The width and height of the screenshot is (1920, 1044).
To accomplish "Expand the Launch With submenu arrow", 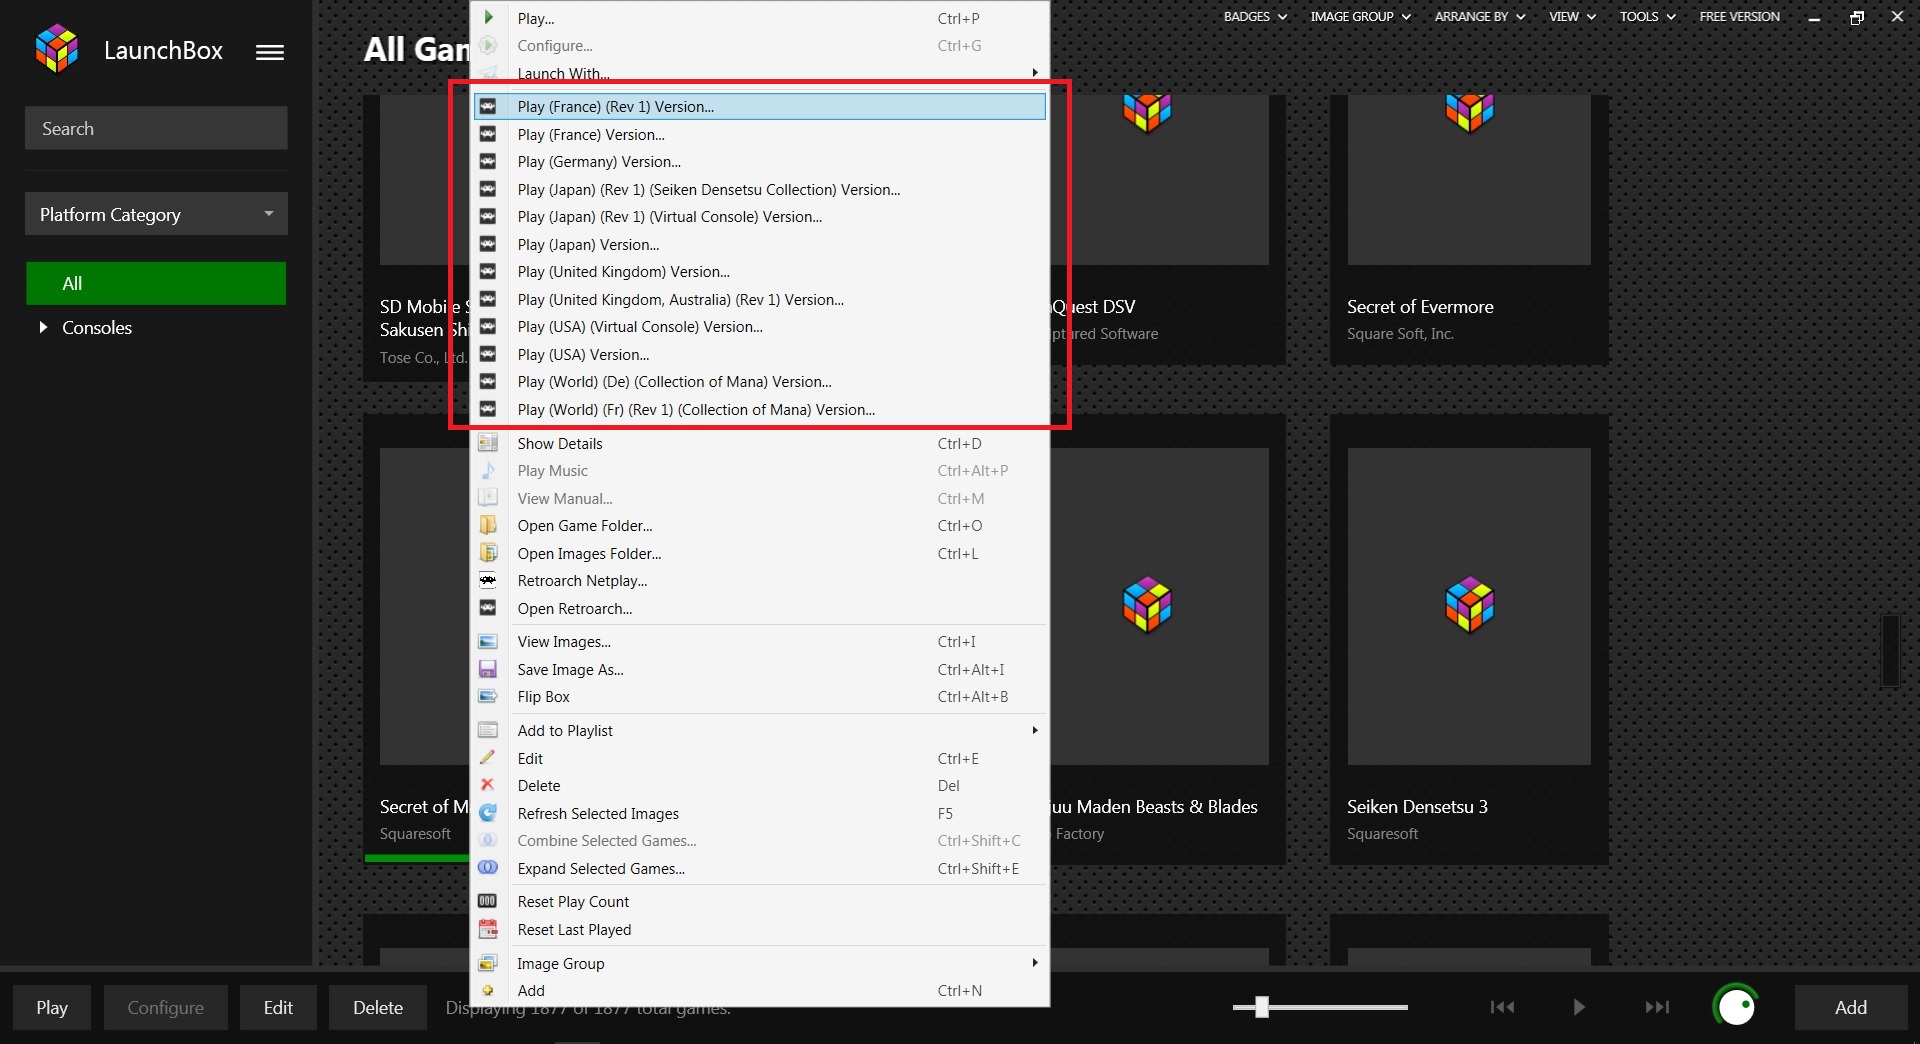I will click(x=1035, y=72).
